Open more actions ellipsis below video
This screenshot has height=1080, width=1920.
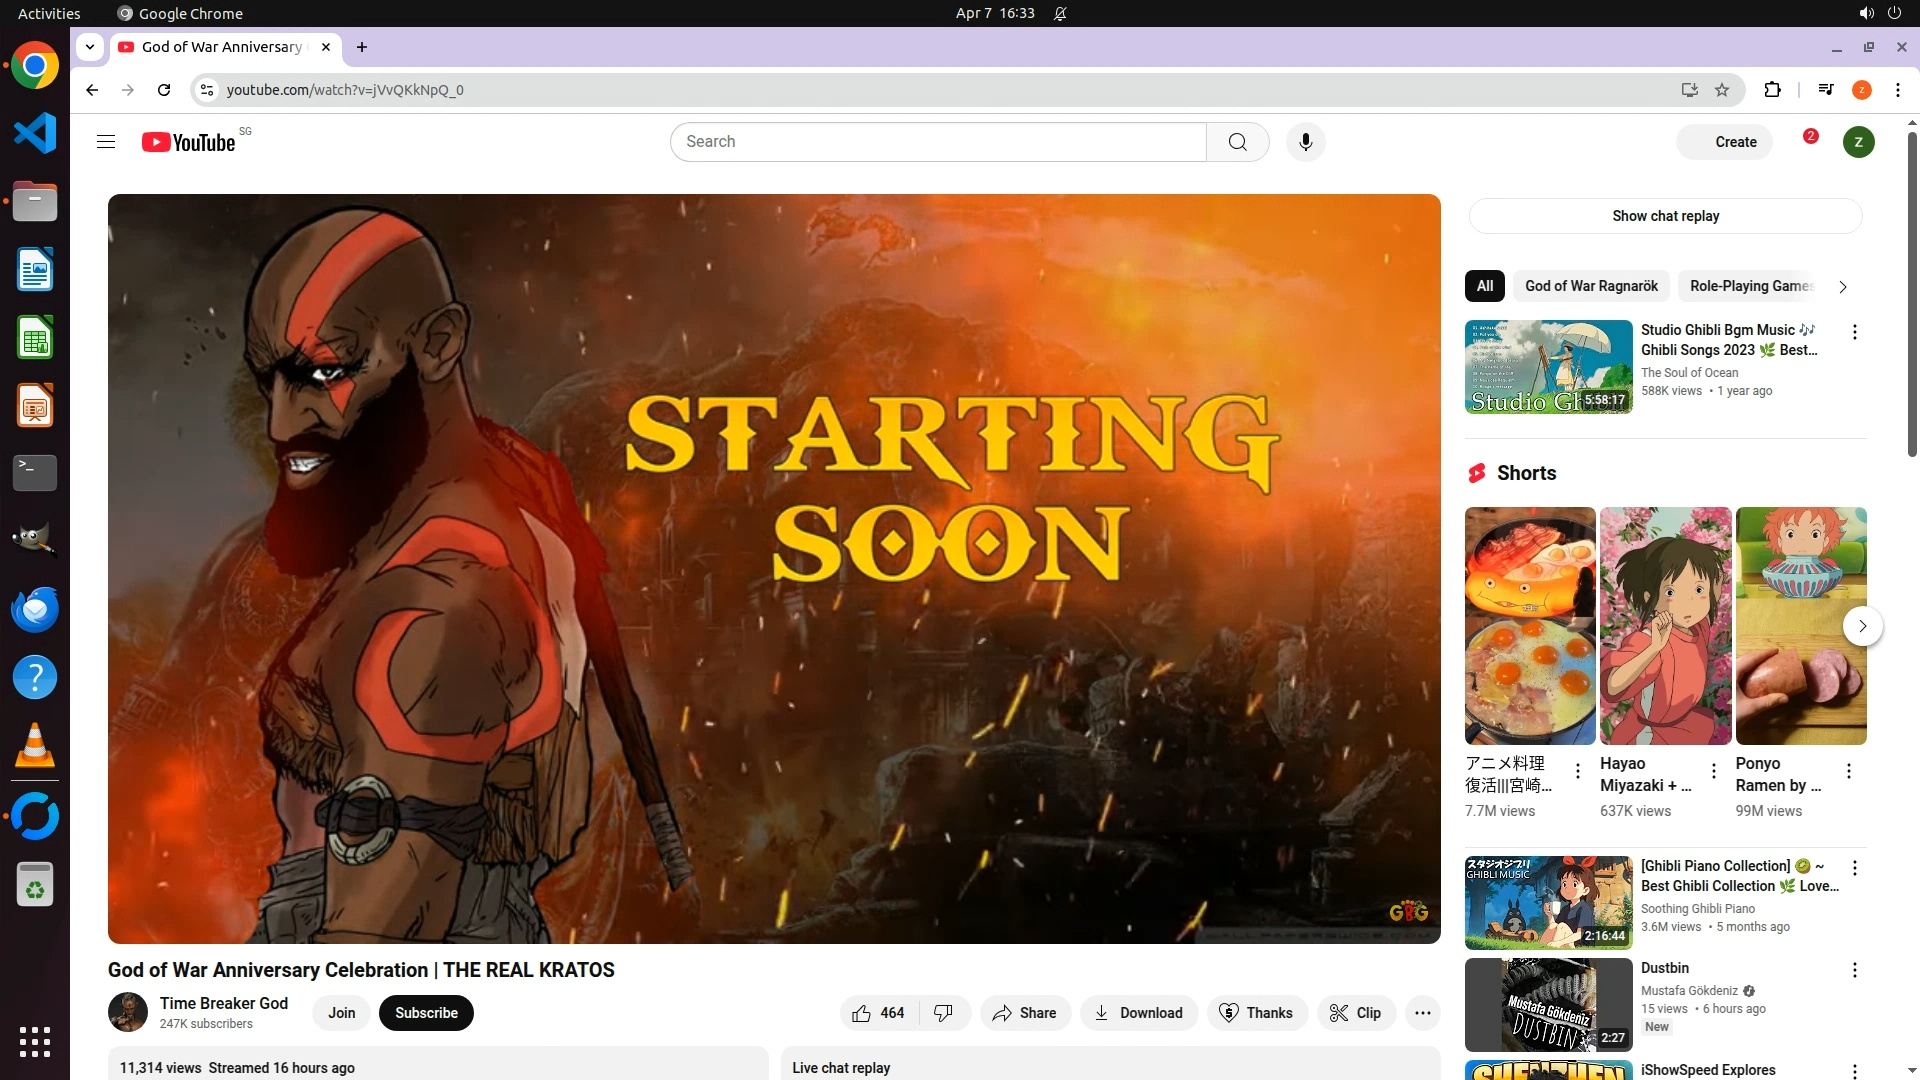[x=1422, y=1013]
